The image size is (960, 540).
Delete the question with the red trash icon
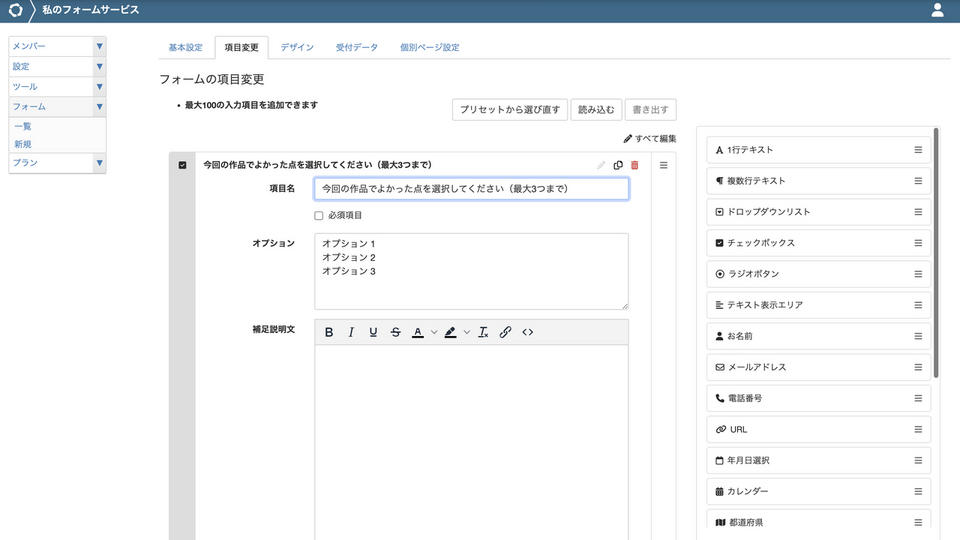click(x=635, y=165)
